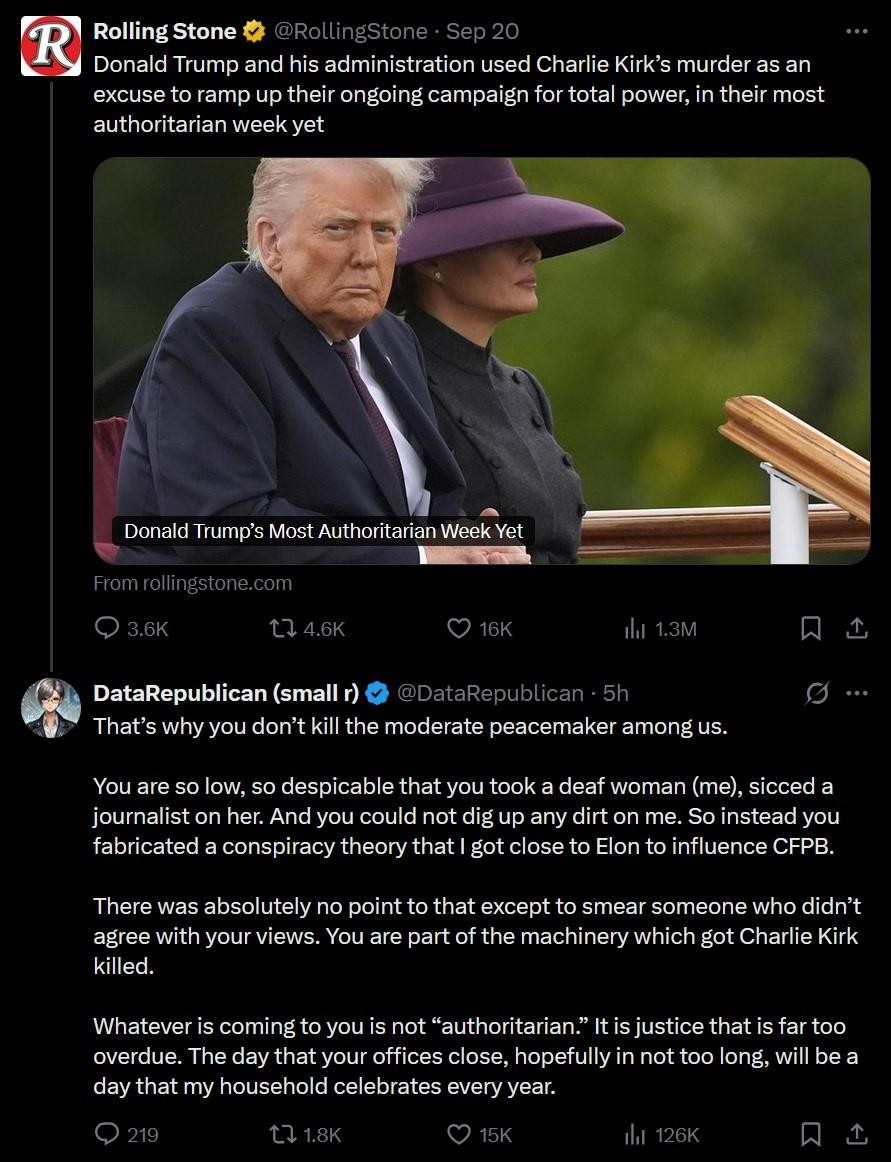Open more options on Rolling Stone post
Screen dimensions: 891x1162
point(856,31)
